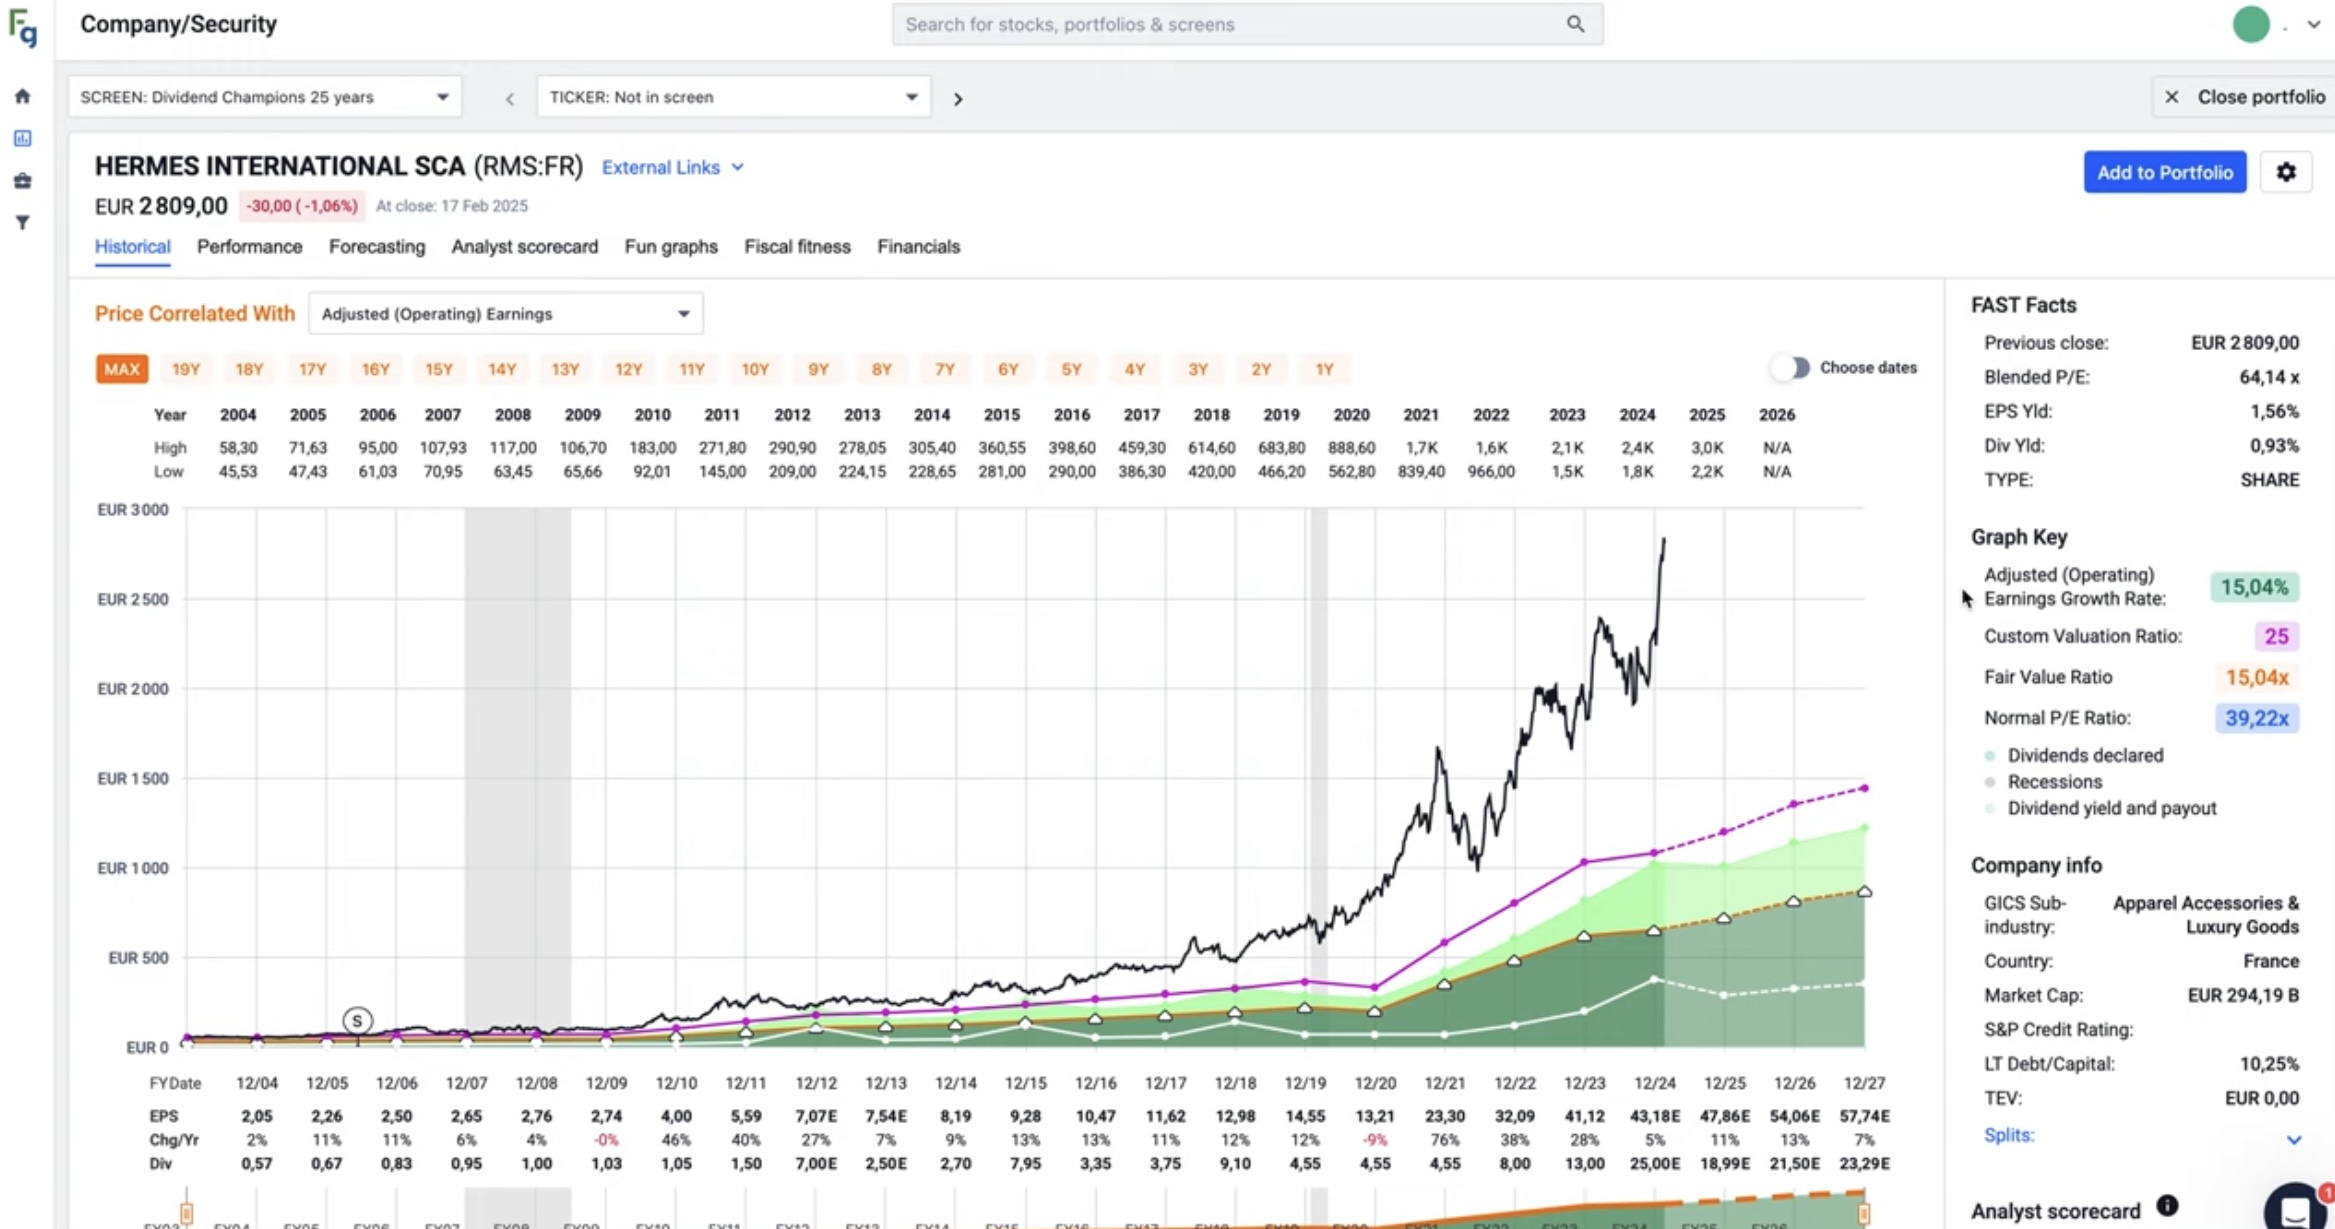Image resolution: width=2335 pixels, height=1229 pixels.
Task: Toggle Normal P/E Ratio 39,22x line
Action: [2256, 718]
